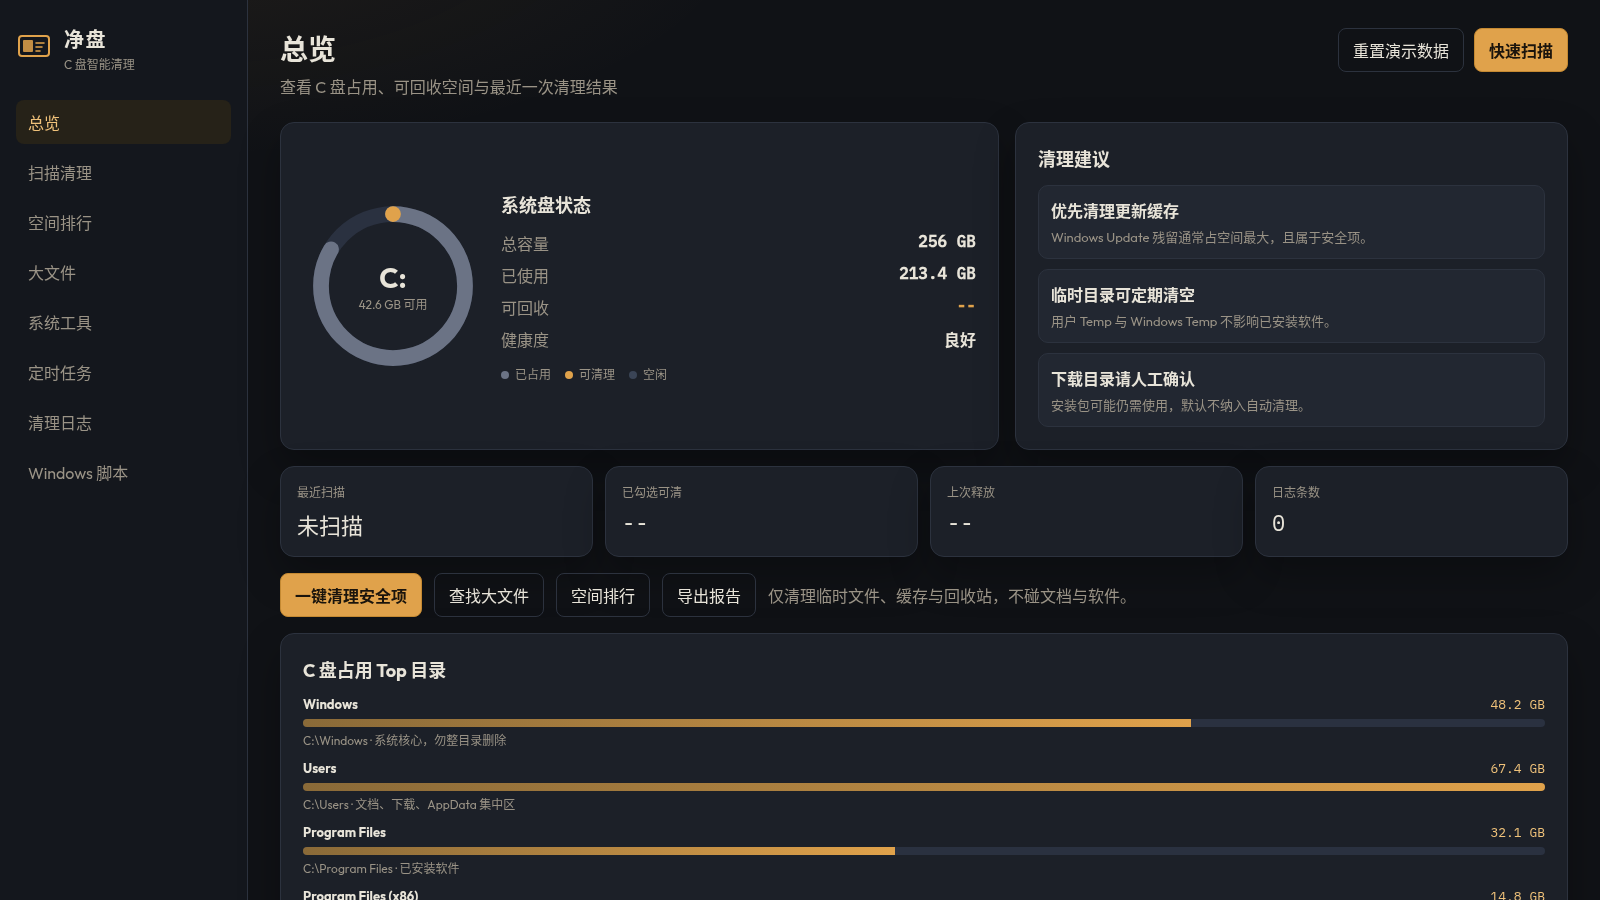
Task: Click the 空闲 legend dot
Action: (x=633, y=375)
